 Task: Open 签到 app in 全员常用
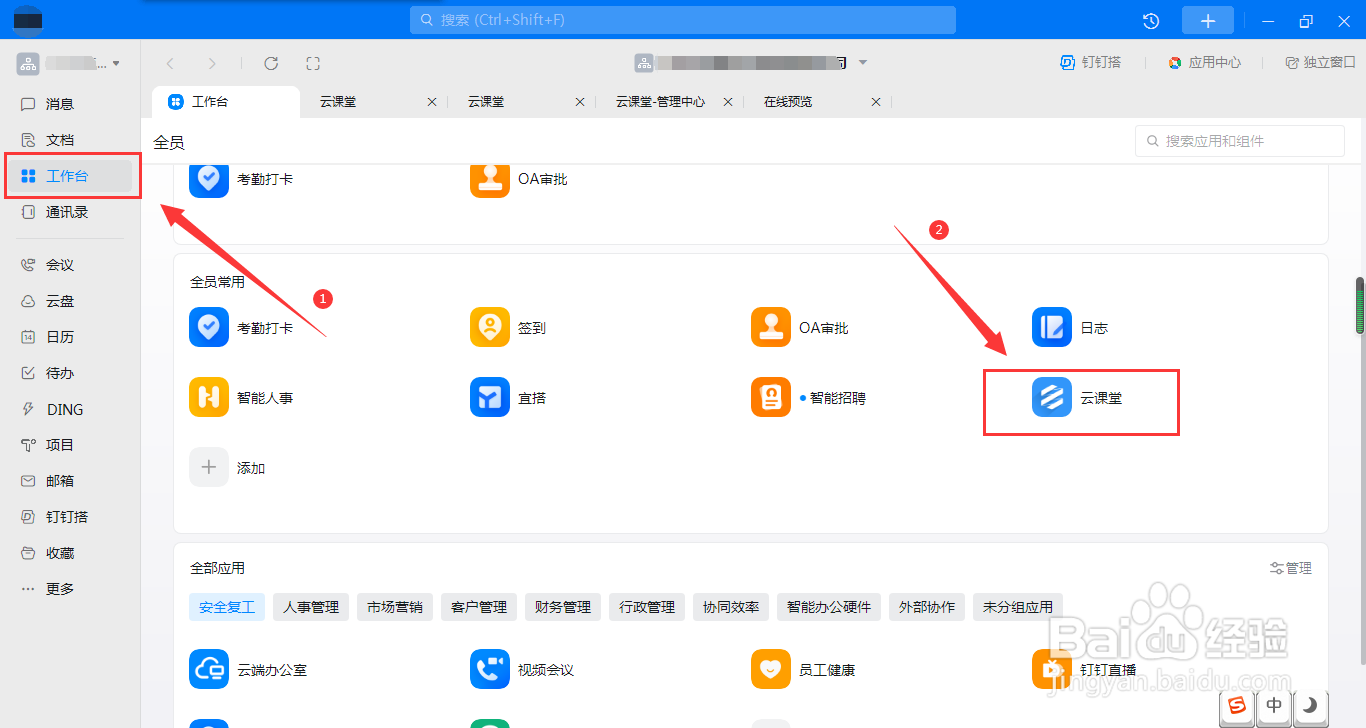pyautogui.click(x=508, y=328)
